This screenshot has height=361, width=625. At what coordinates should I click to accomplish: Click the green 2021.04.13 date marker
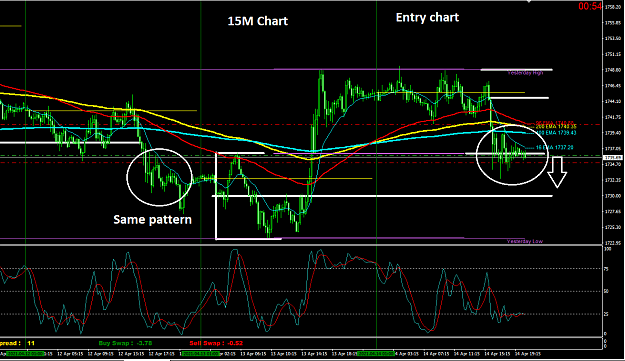200,353
